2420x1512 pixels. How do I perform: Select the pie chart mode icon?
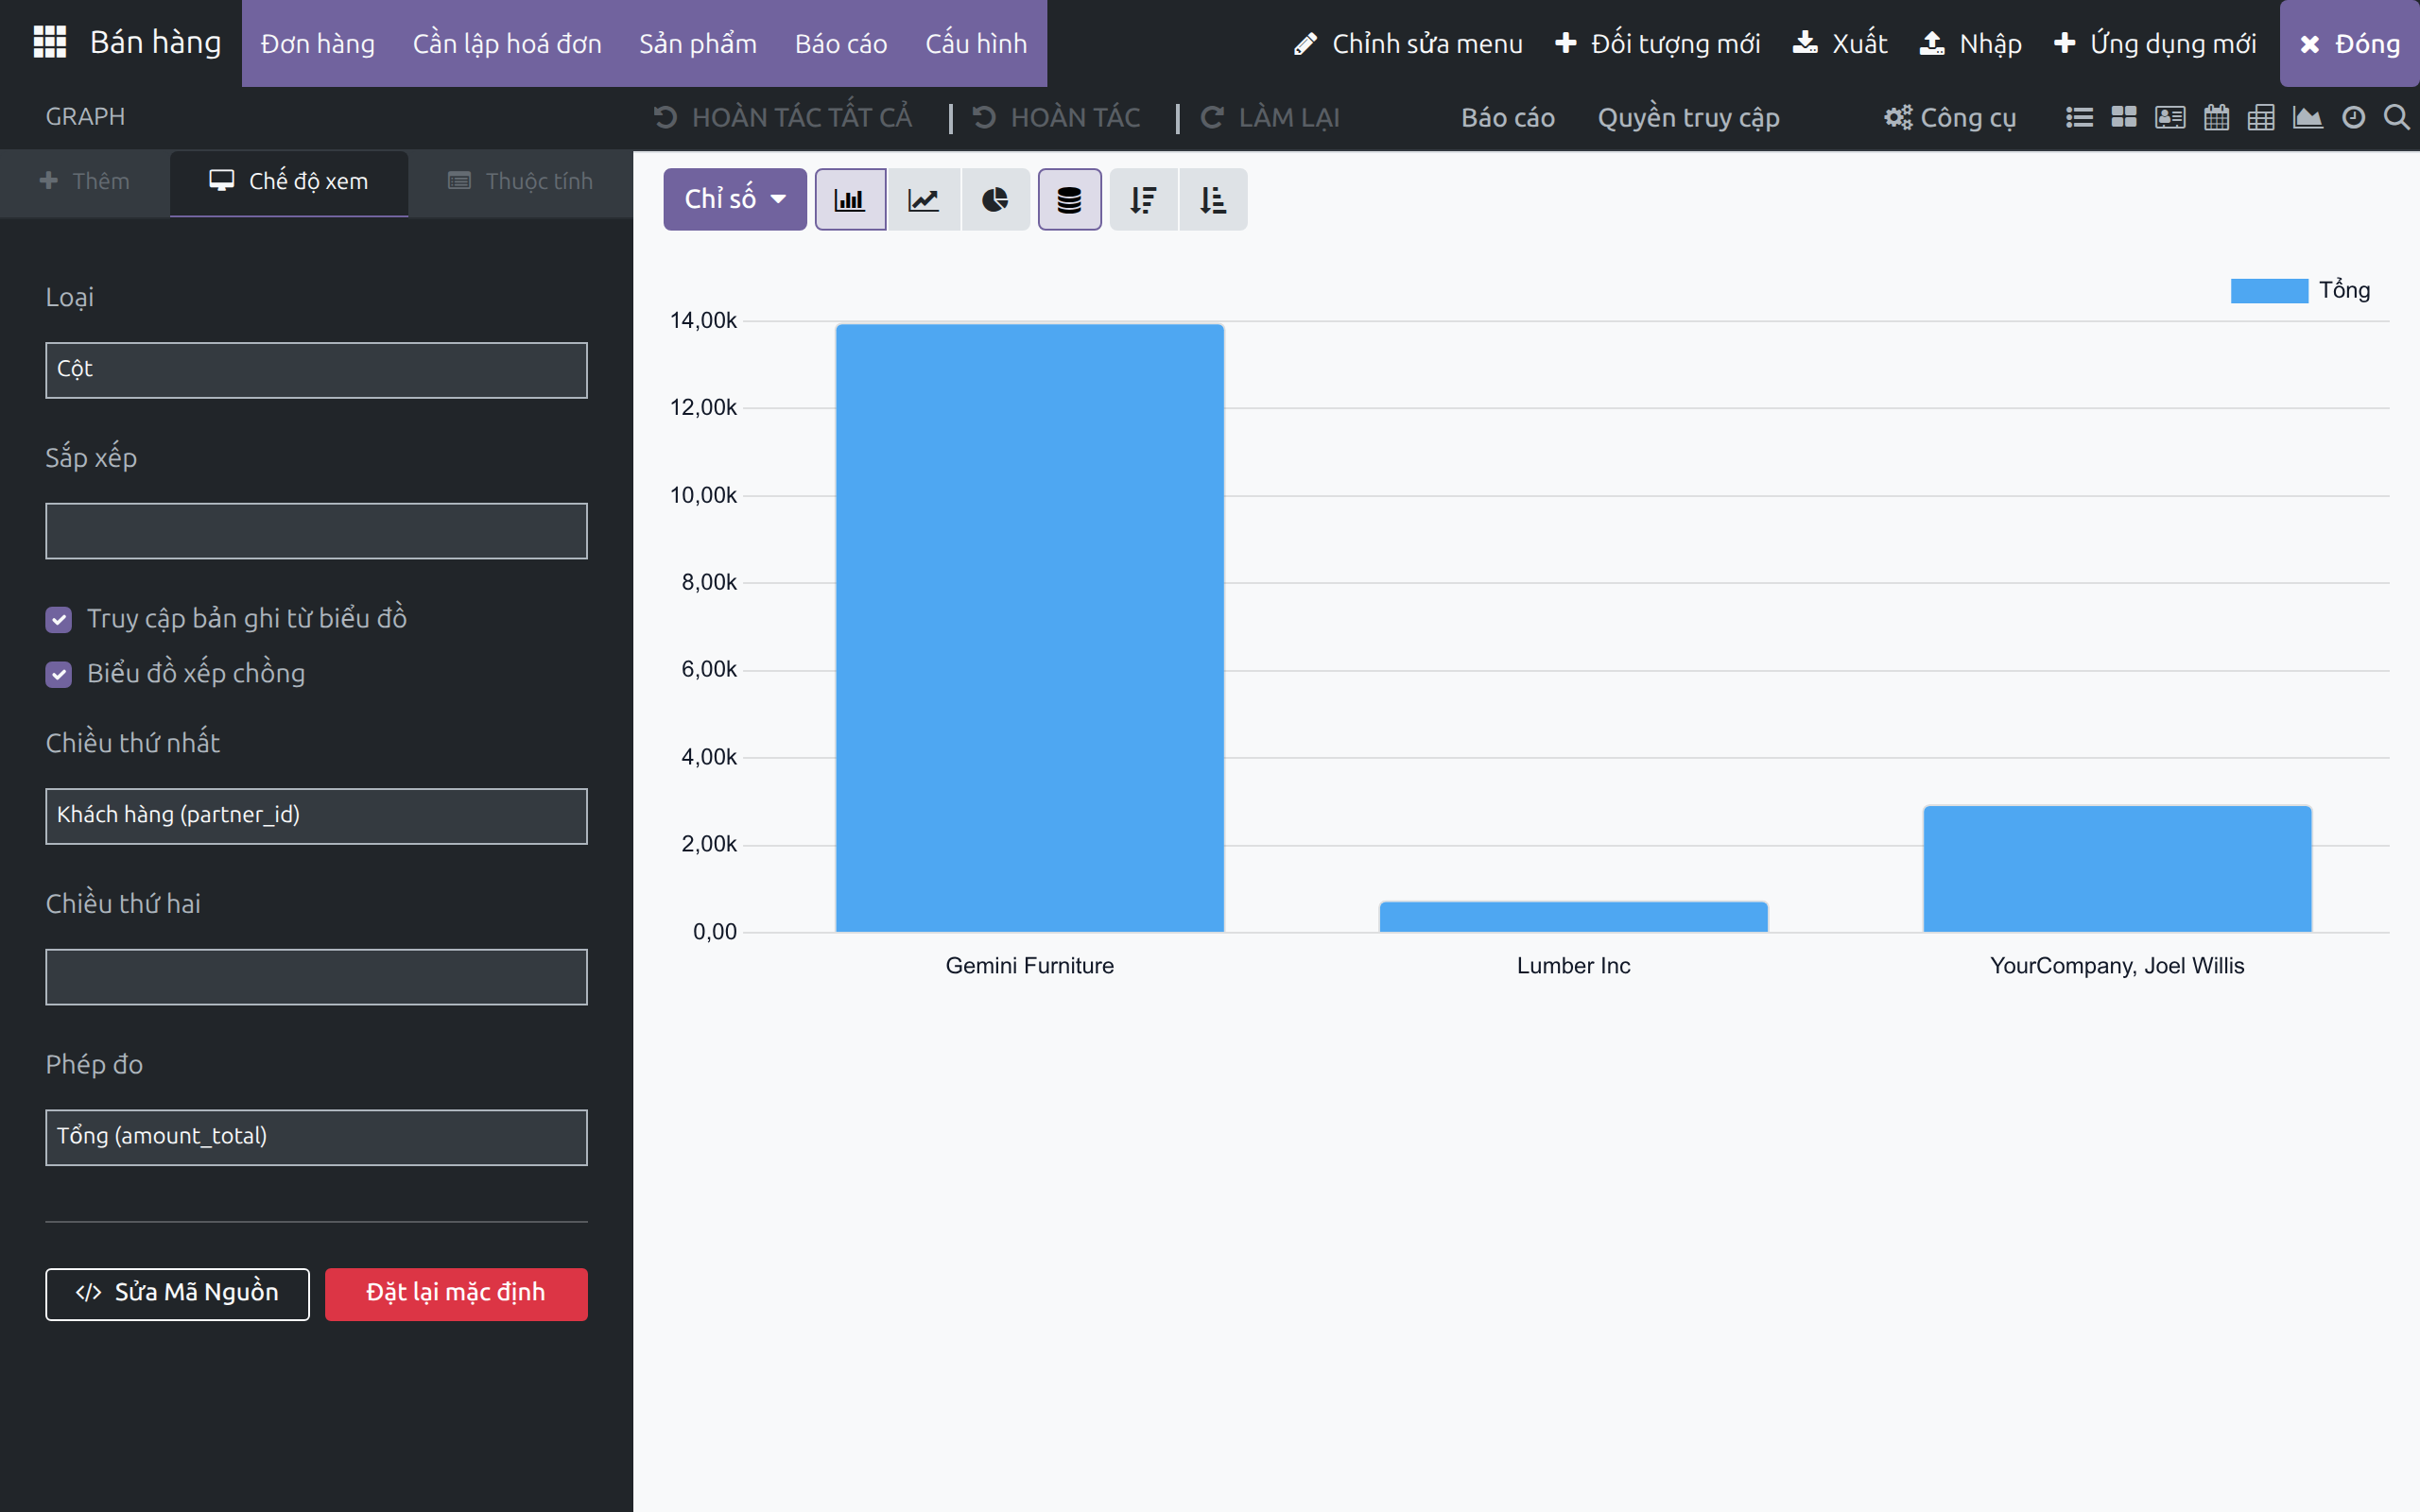point(995,200)
